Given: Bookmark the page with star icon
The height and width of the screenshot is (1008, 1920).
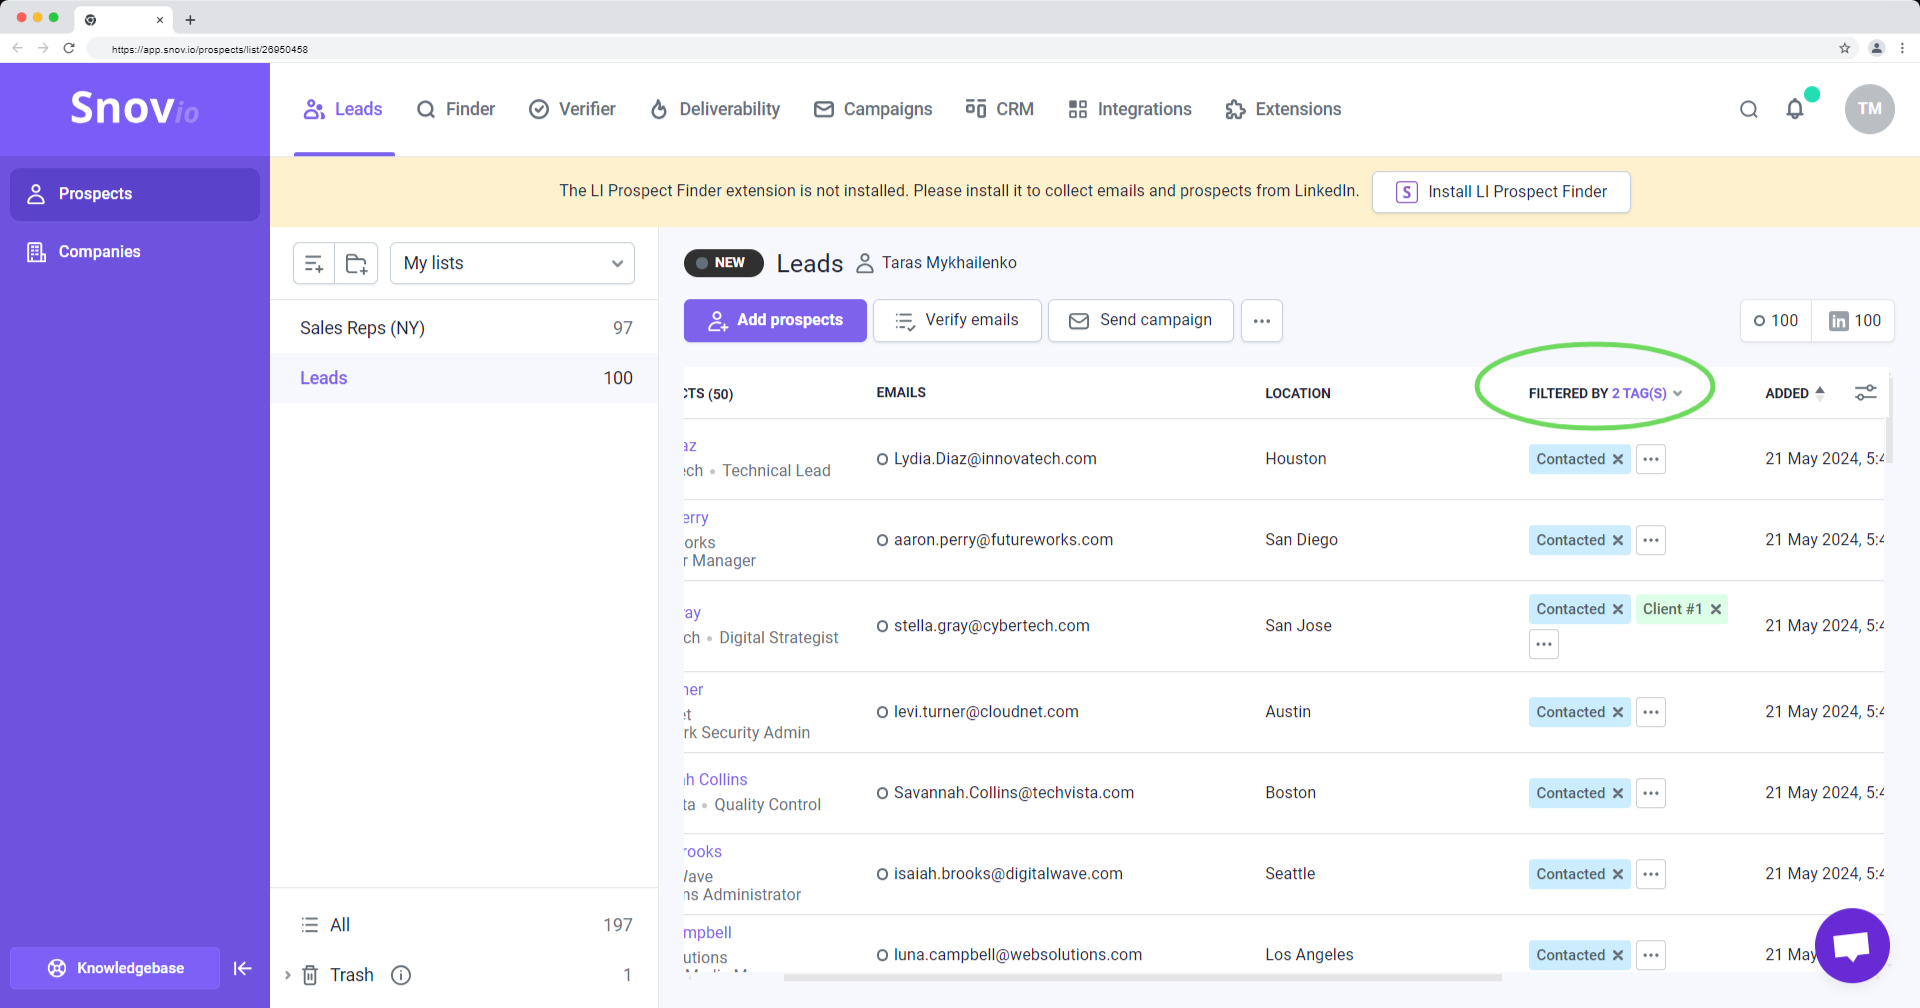Looking at the screenshot, I should pos(1845,48).
